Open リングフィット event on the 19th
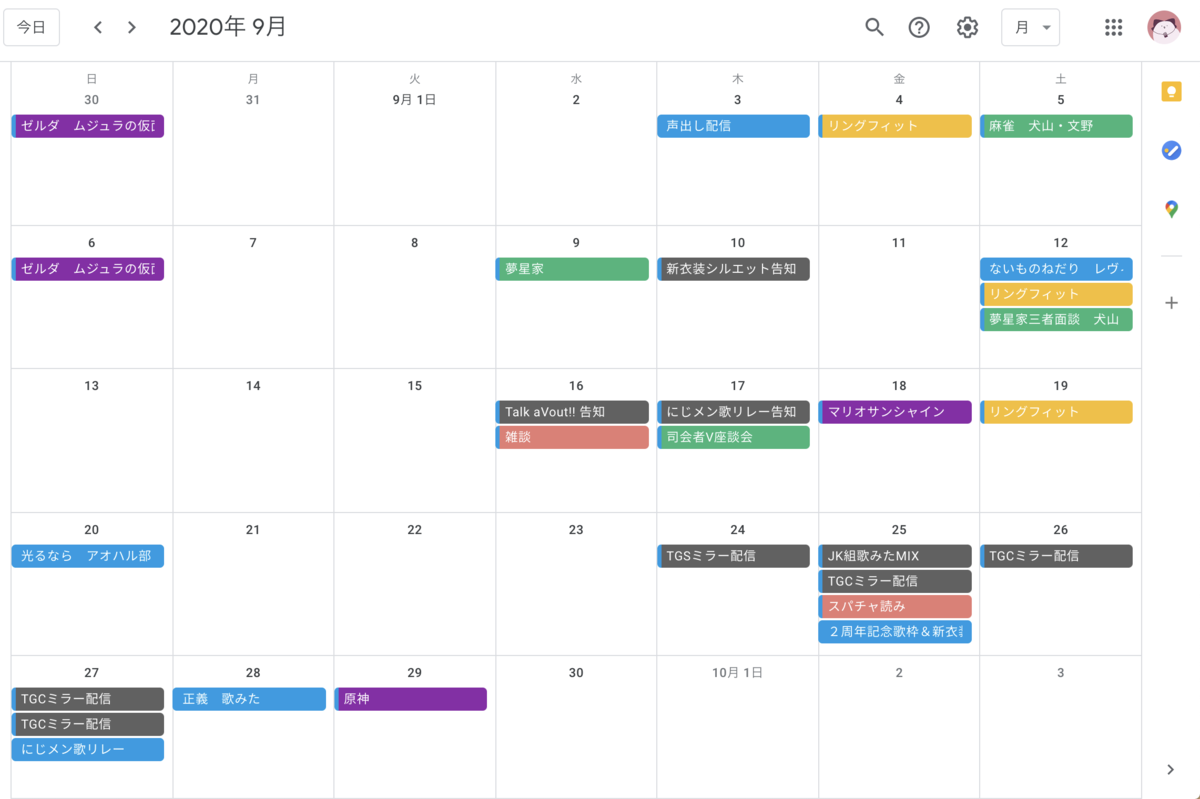 pyautogui.click(x=1056, y=412)
